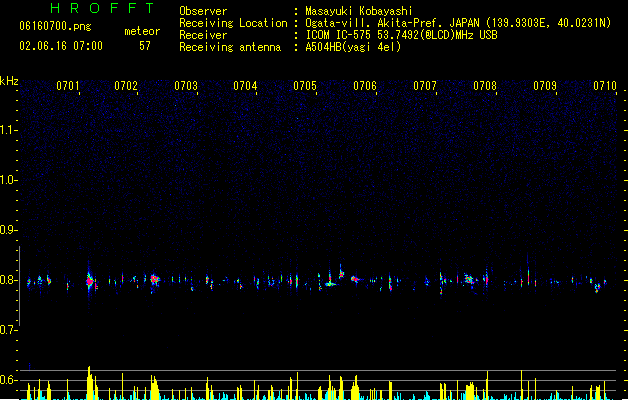Click the 1.1 frequency axis label
The image size is (629, 400).
pyautogui.click(x=8, y=130)
